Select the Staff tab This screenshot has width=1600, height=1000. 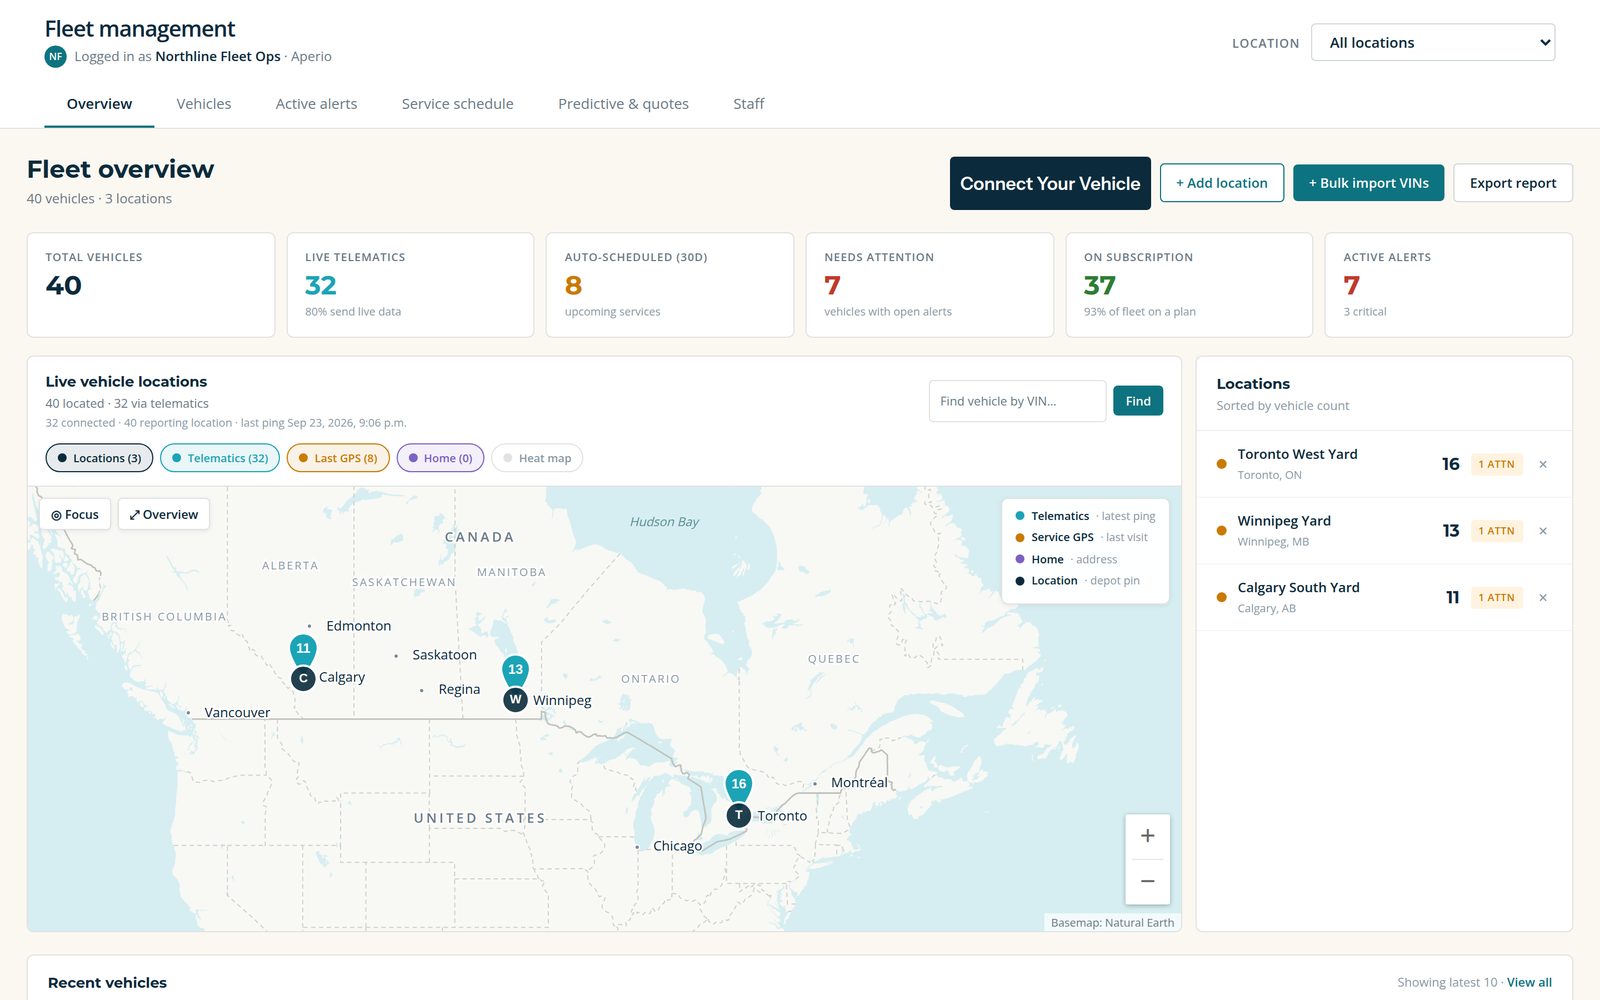749,104
